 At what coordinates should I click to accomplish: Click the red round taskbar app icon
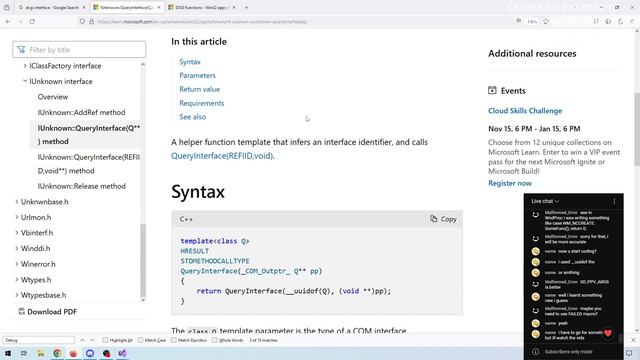[73, 353]
